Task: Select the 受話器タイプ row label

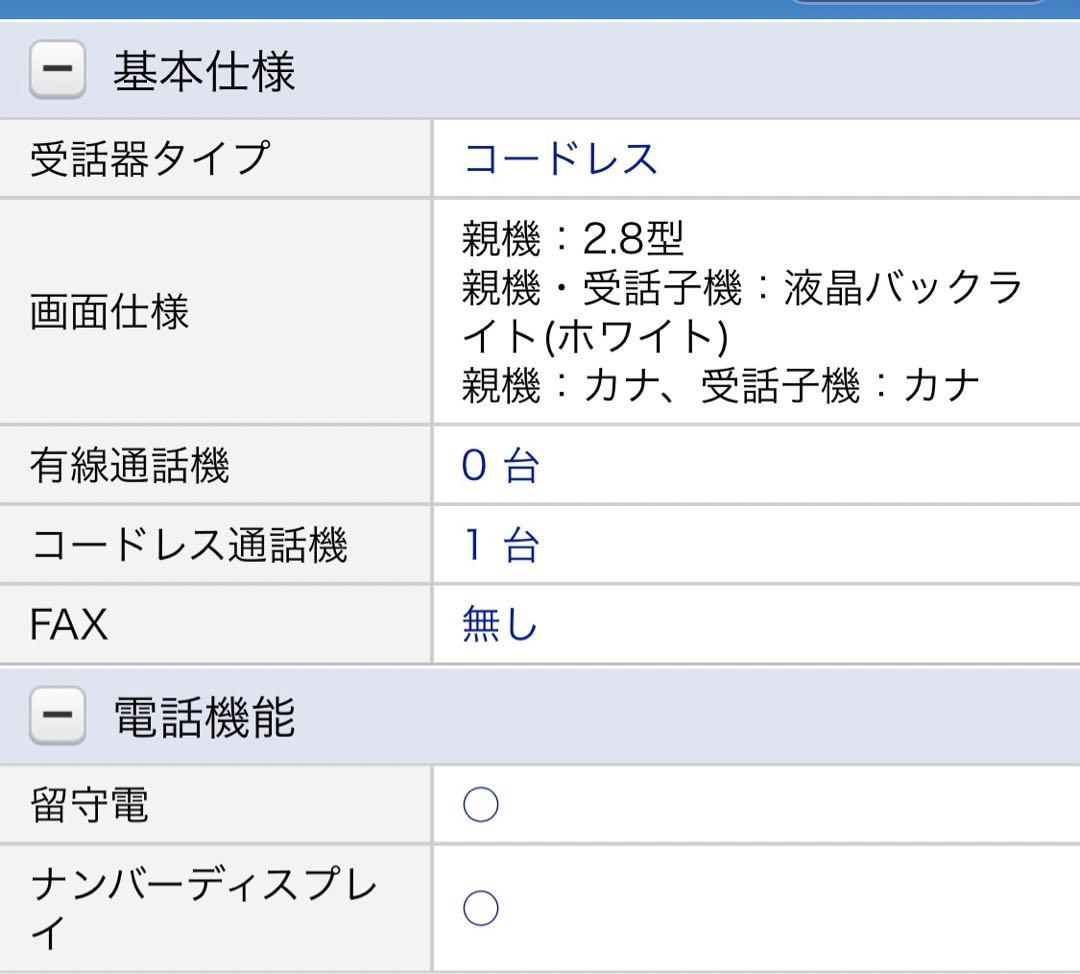Action: coord(149,159)
